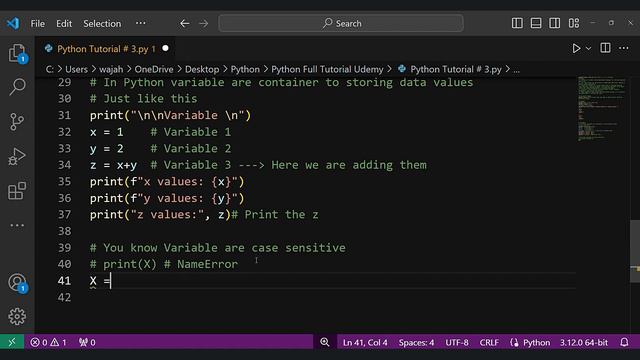Click comment '# Just like this'
Screen dimensions: 640x360
point(143,99)
